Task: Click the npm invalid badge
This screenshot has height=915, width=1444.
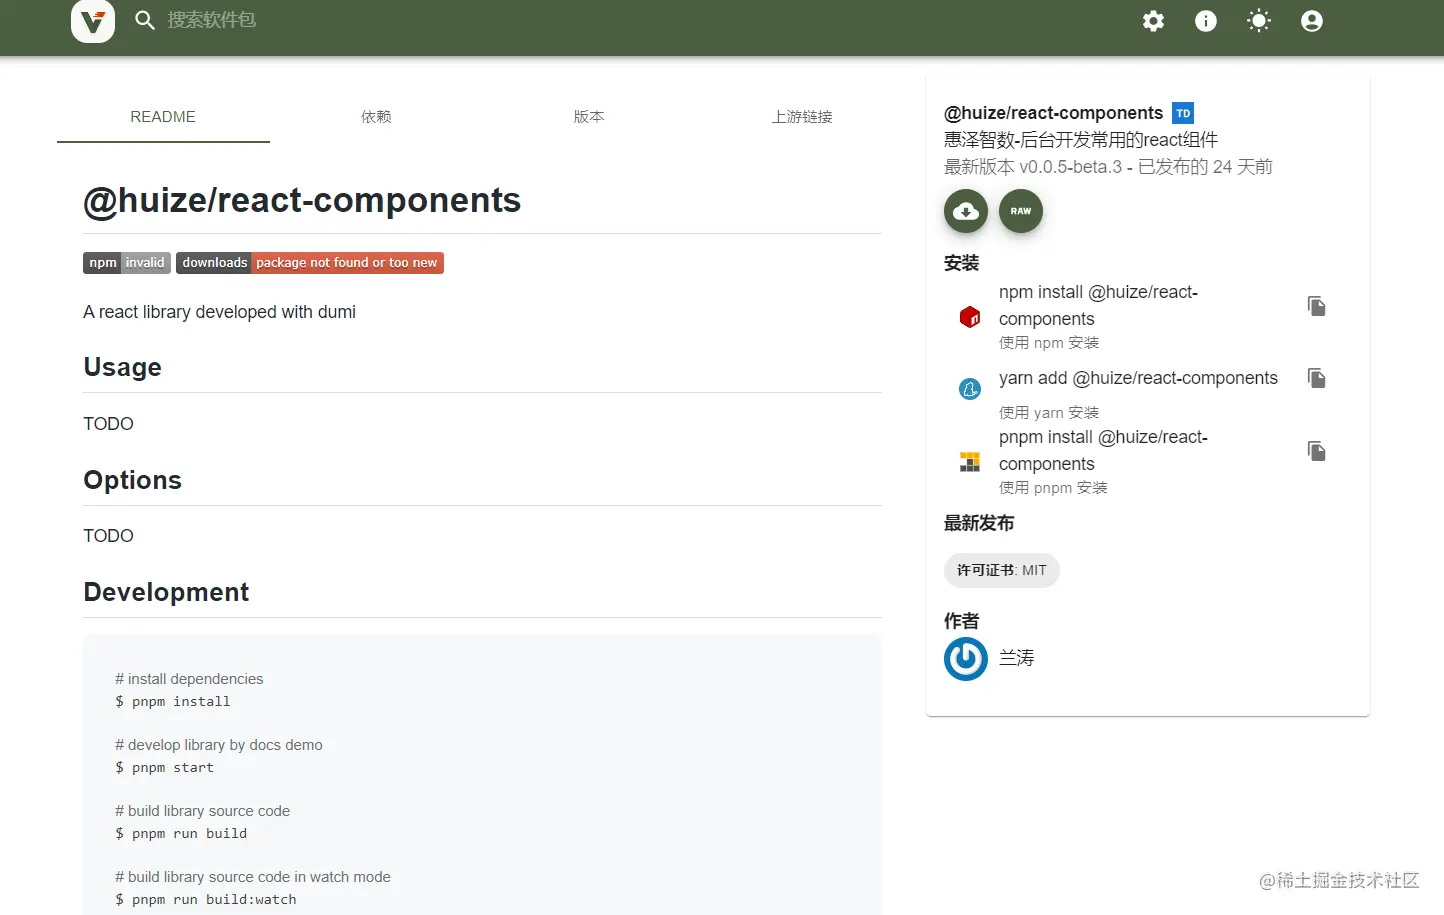Action: pyautogui.click(x=127, y=263)
